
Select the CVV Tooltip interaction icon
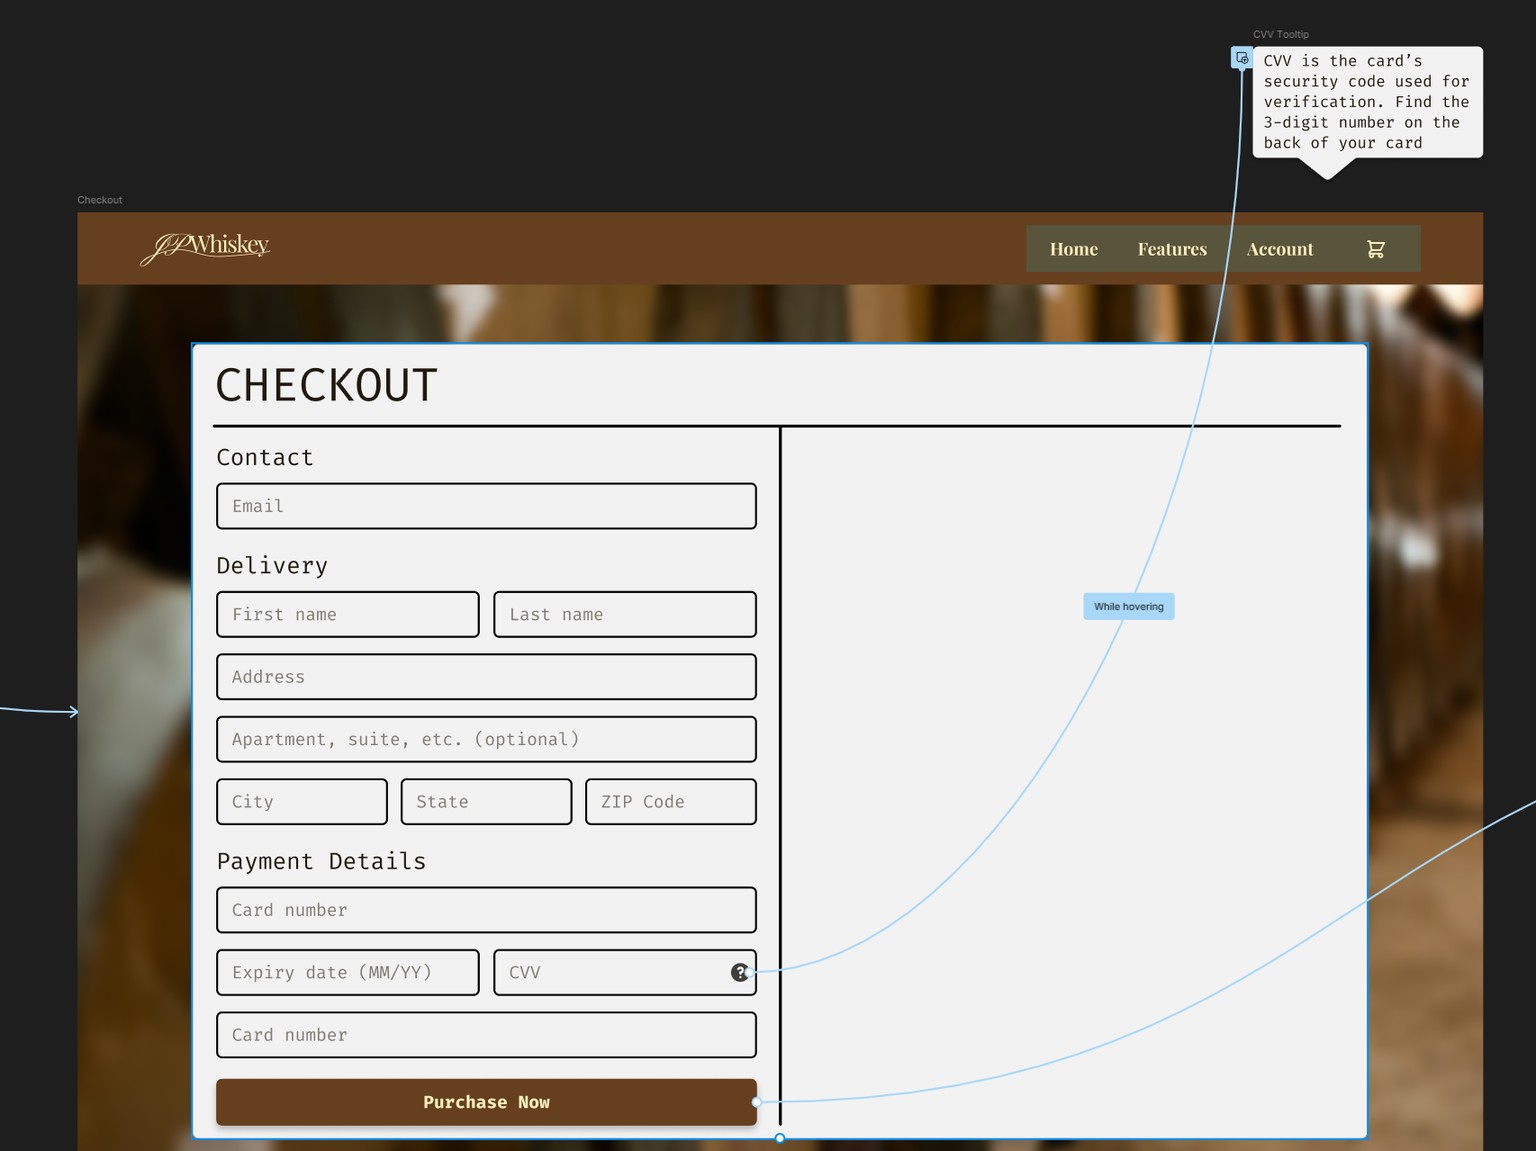click(1241, 58)
